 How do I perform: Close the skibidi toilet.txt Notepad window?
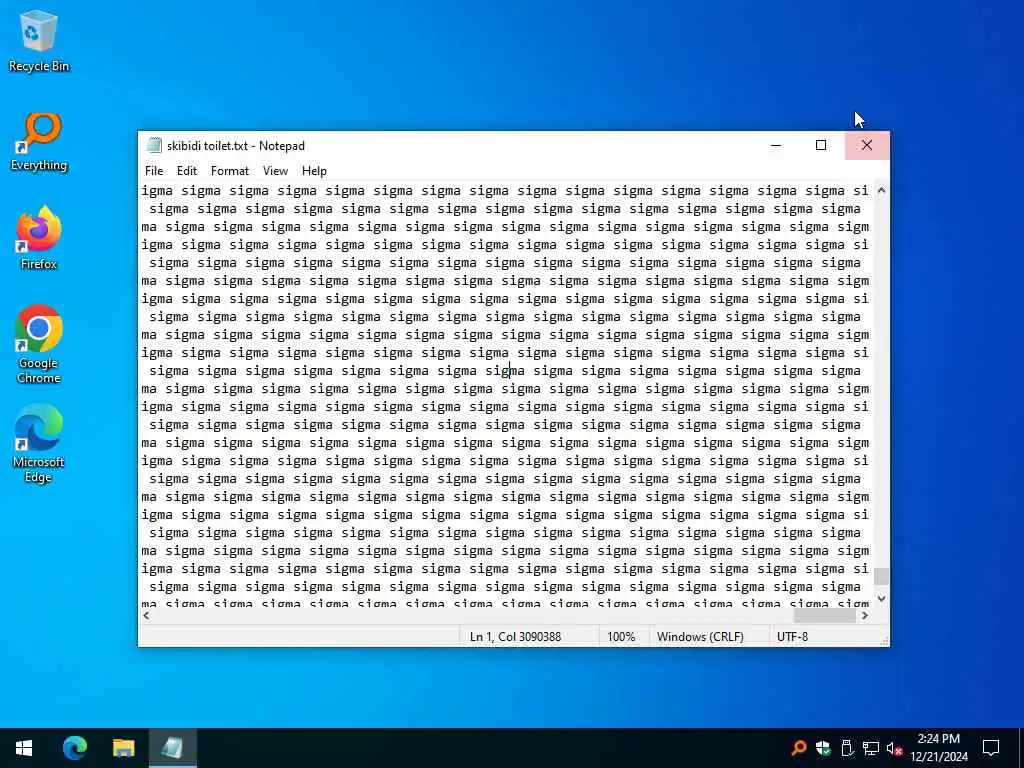click(867, 145)
